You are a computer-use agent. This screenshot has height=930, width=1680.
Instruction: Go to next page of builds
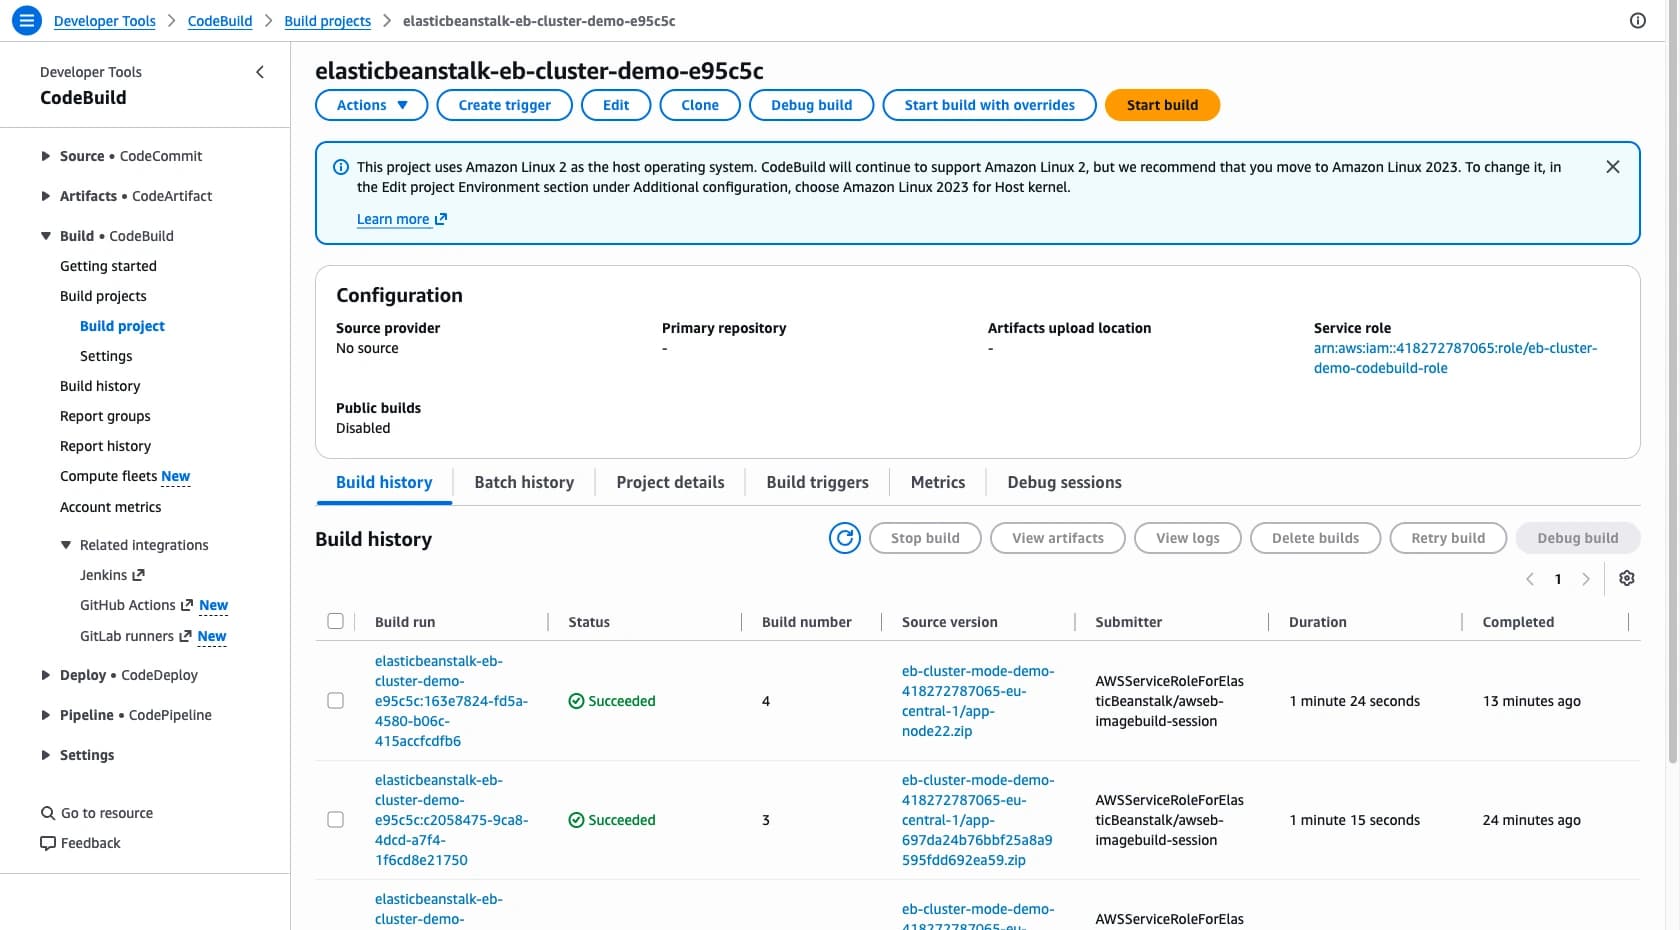[1586, 579]
